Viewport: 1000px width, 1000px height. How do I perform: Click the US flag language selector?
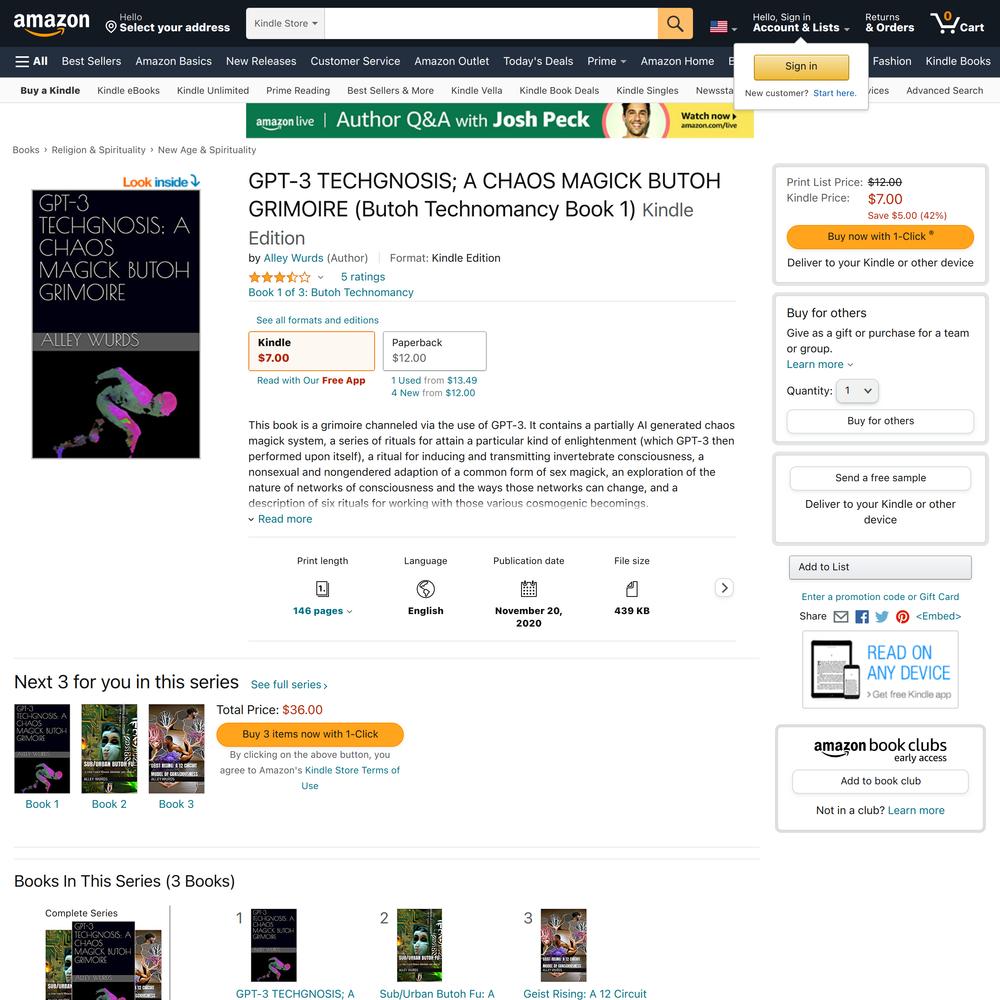coord(723,27)
